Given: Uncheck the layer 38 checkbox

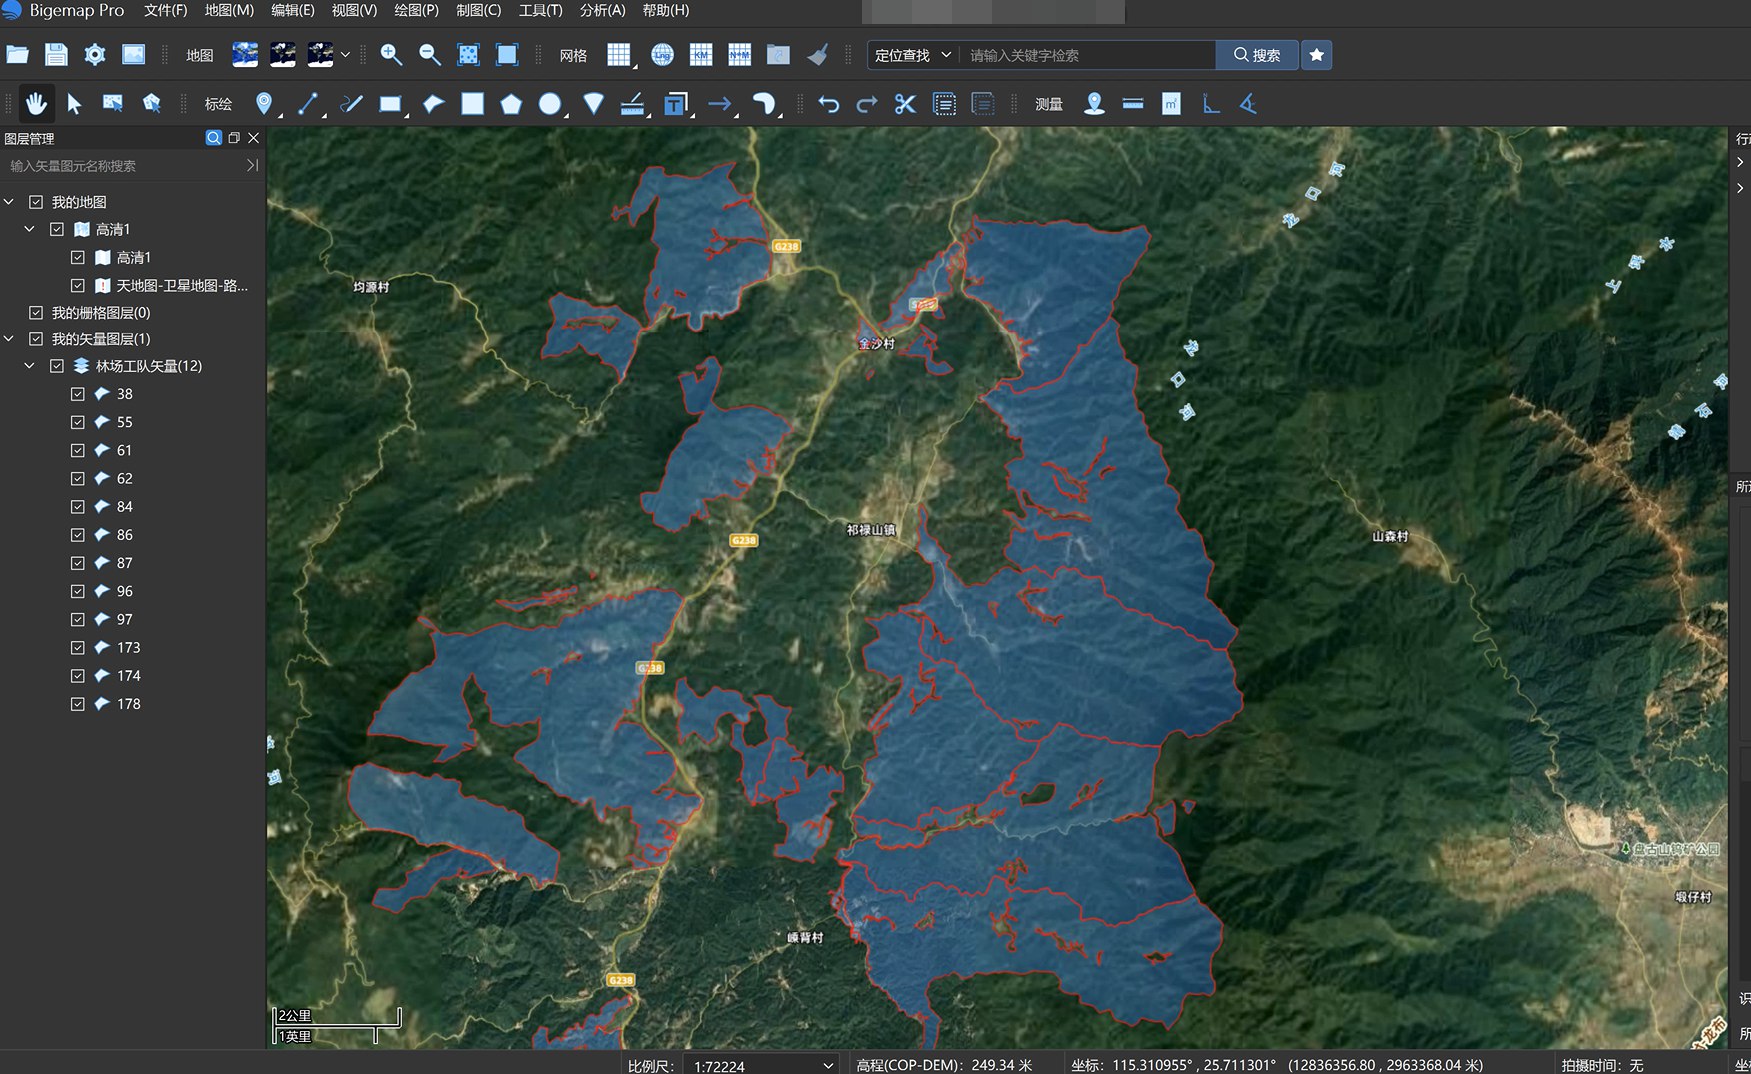Looking at the screenshot, I should tap(78, 394).
